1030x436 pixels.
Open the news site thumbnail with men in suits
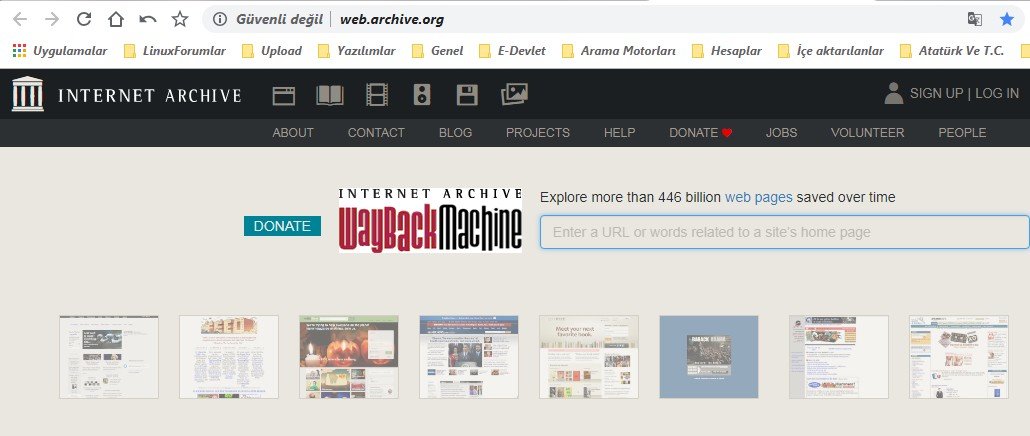(x=469, y=357)
